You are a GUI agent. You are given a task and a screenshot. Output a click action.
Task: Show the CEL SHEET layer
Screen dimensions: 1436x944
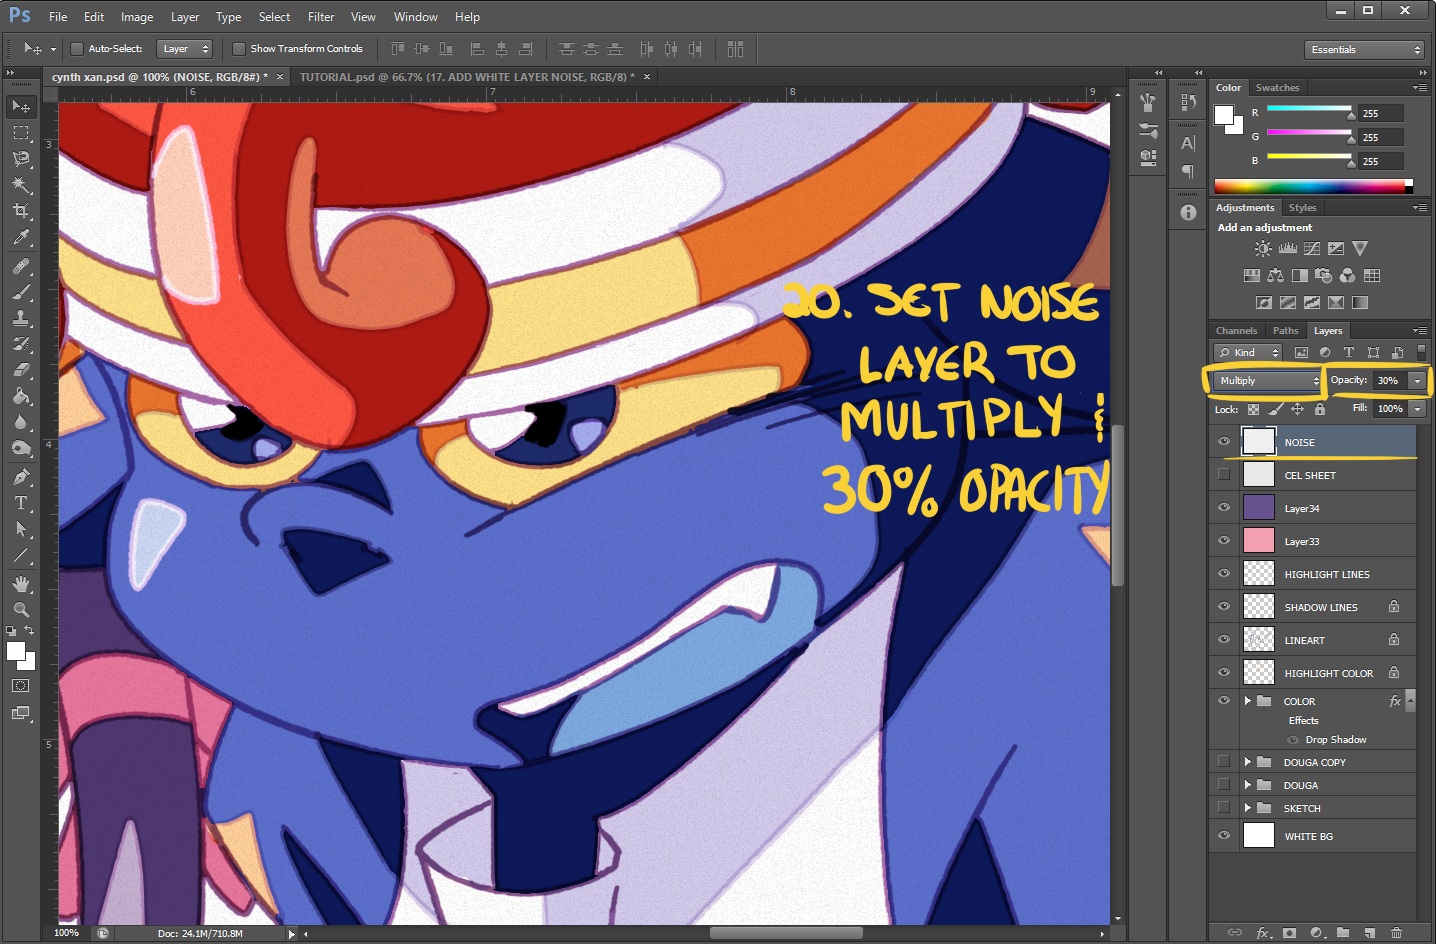pos(1223,475)
